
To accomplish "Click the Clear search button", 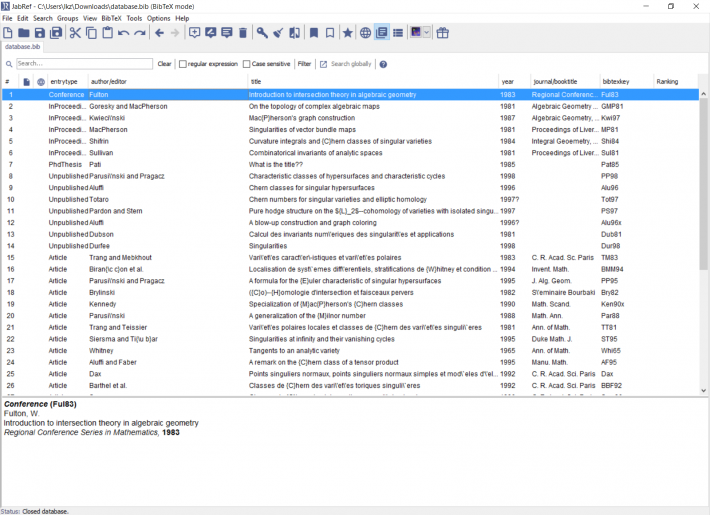I will coord(164,64).
